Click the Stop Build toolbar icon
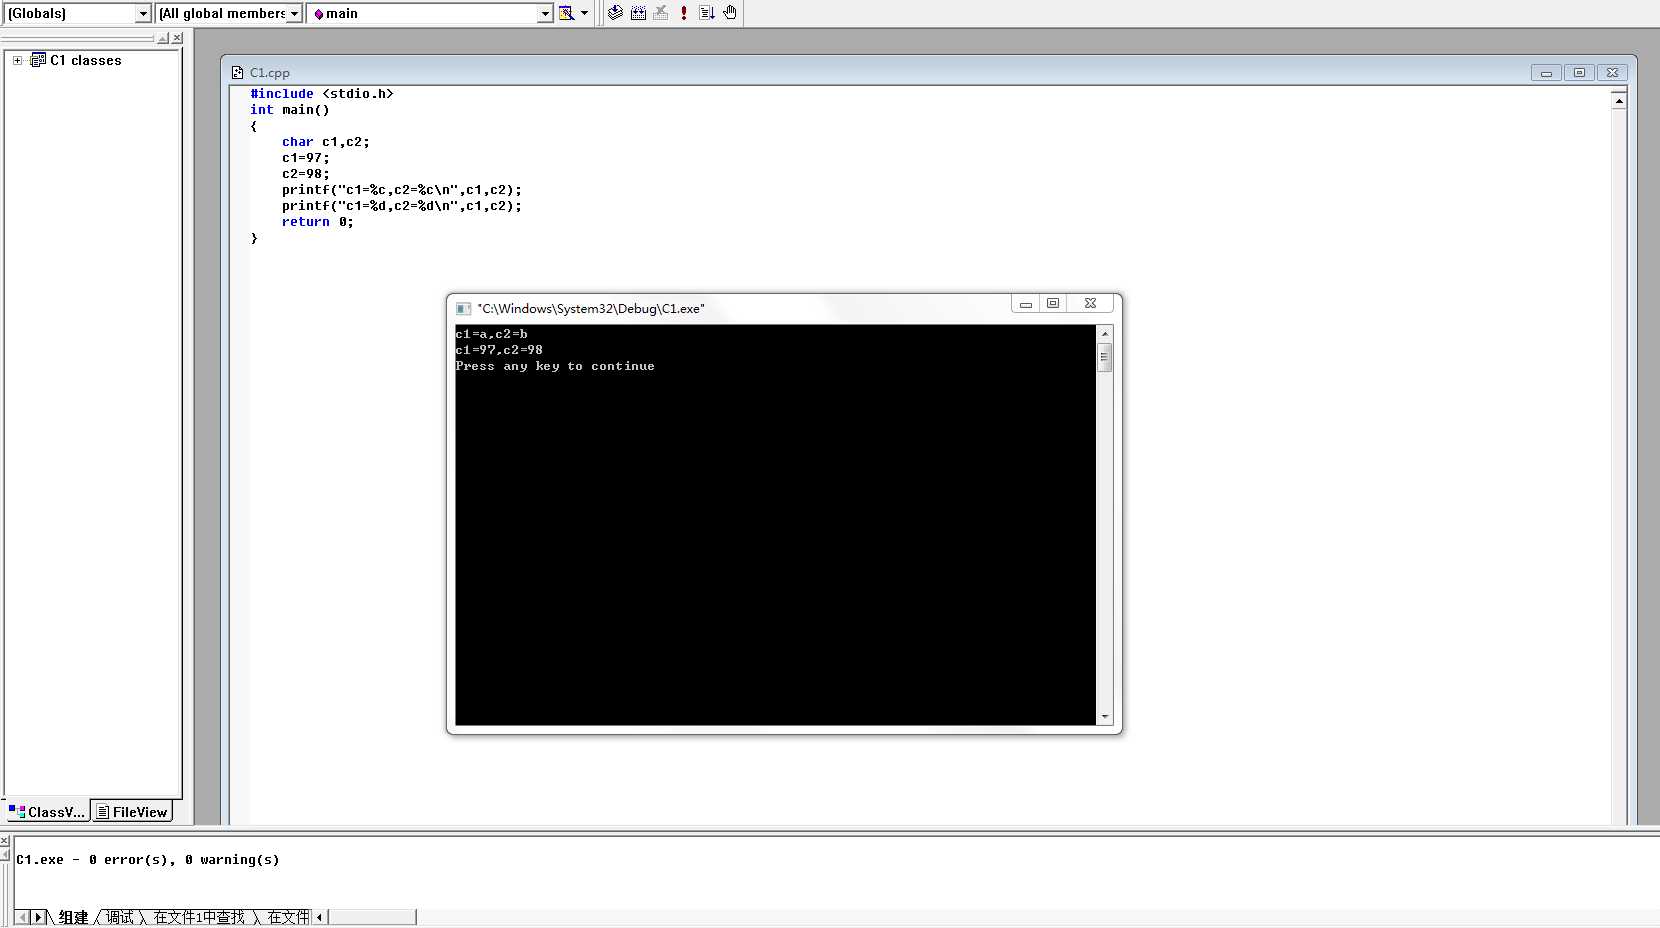This screenshot has width=1660, height=928. tap(661, 13)
